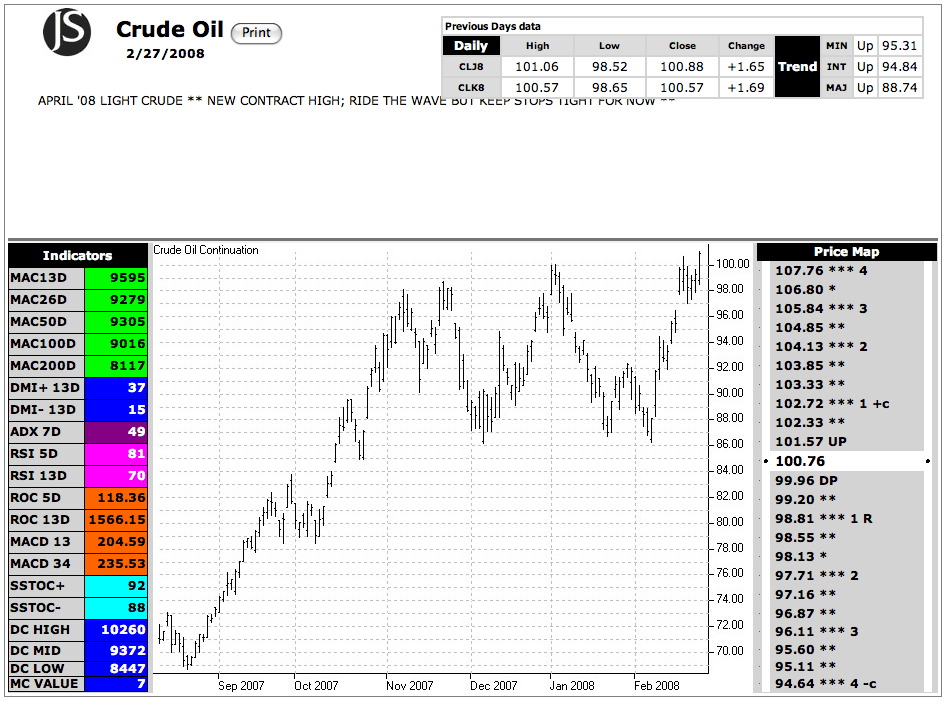Click the black Trend label box
This screenshot has width=946, height=701.
click(x=797, y=66)
